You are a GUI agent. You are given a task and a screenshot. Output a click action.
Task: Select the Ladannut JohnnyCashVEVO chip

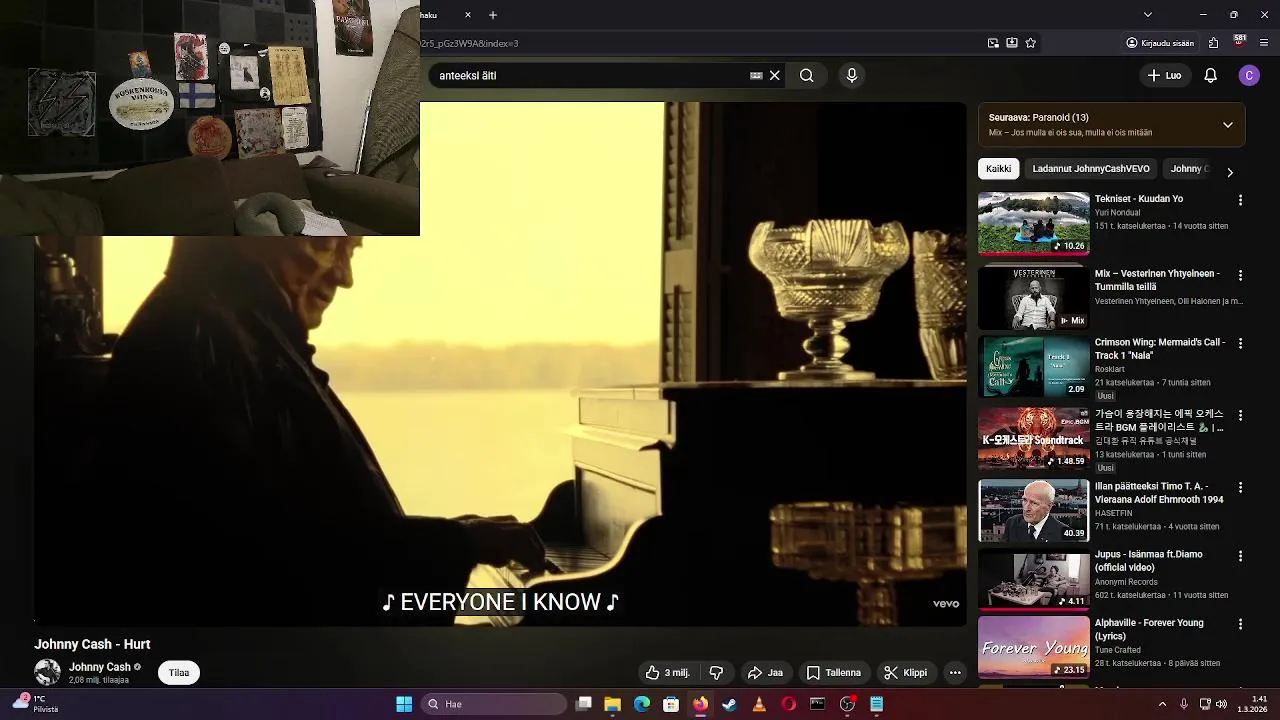[x=1090, y=169]
